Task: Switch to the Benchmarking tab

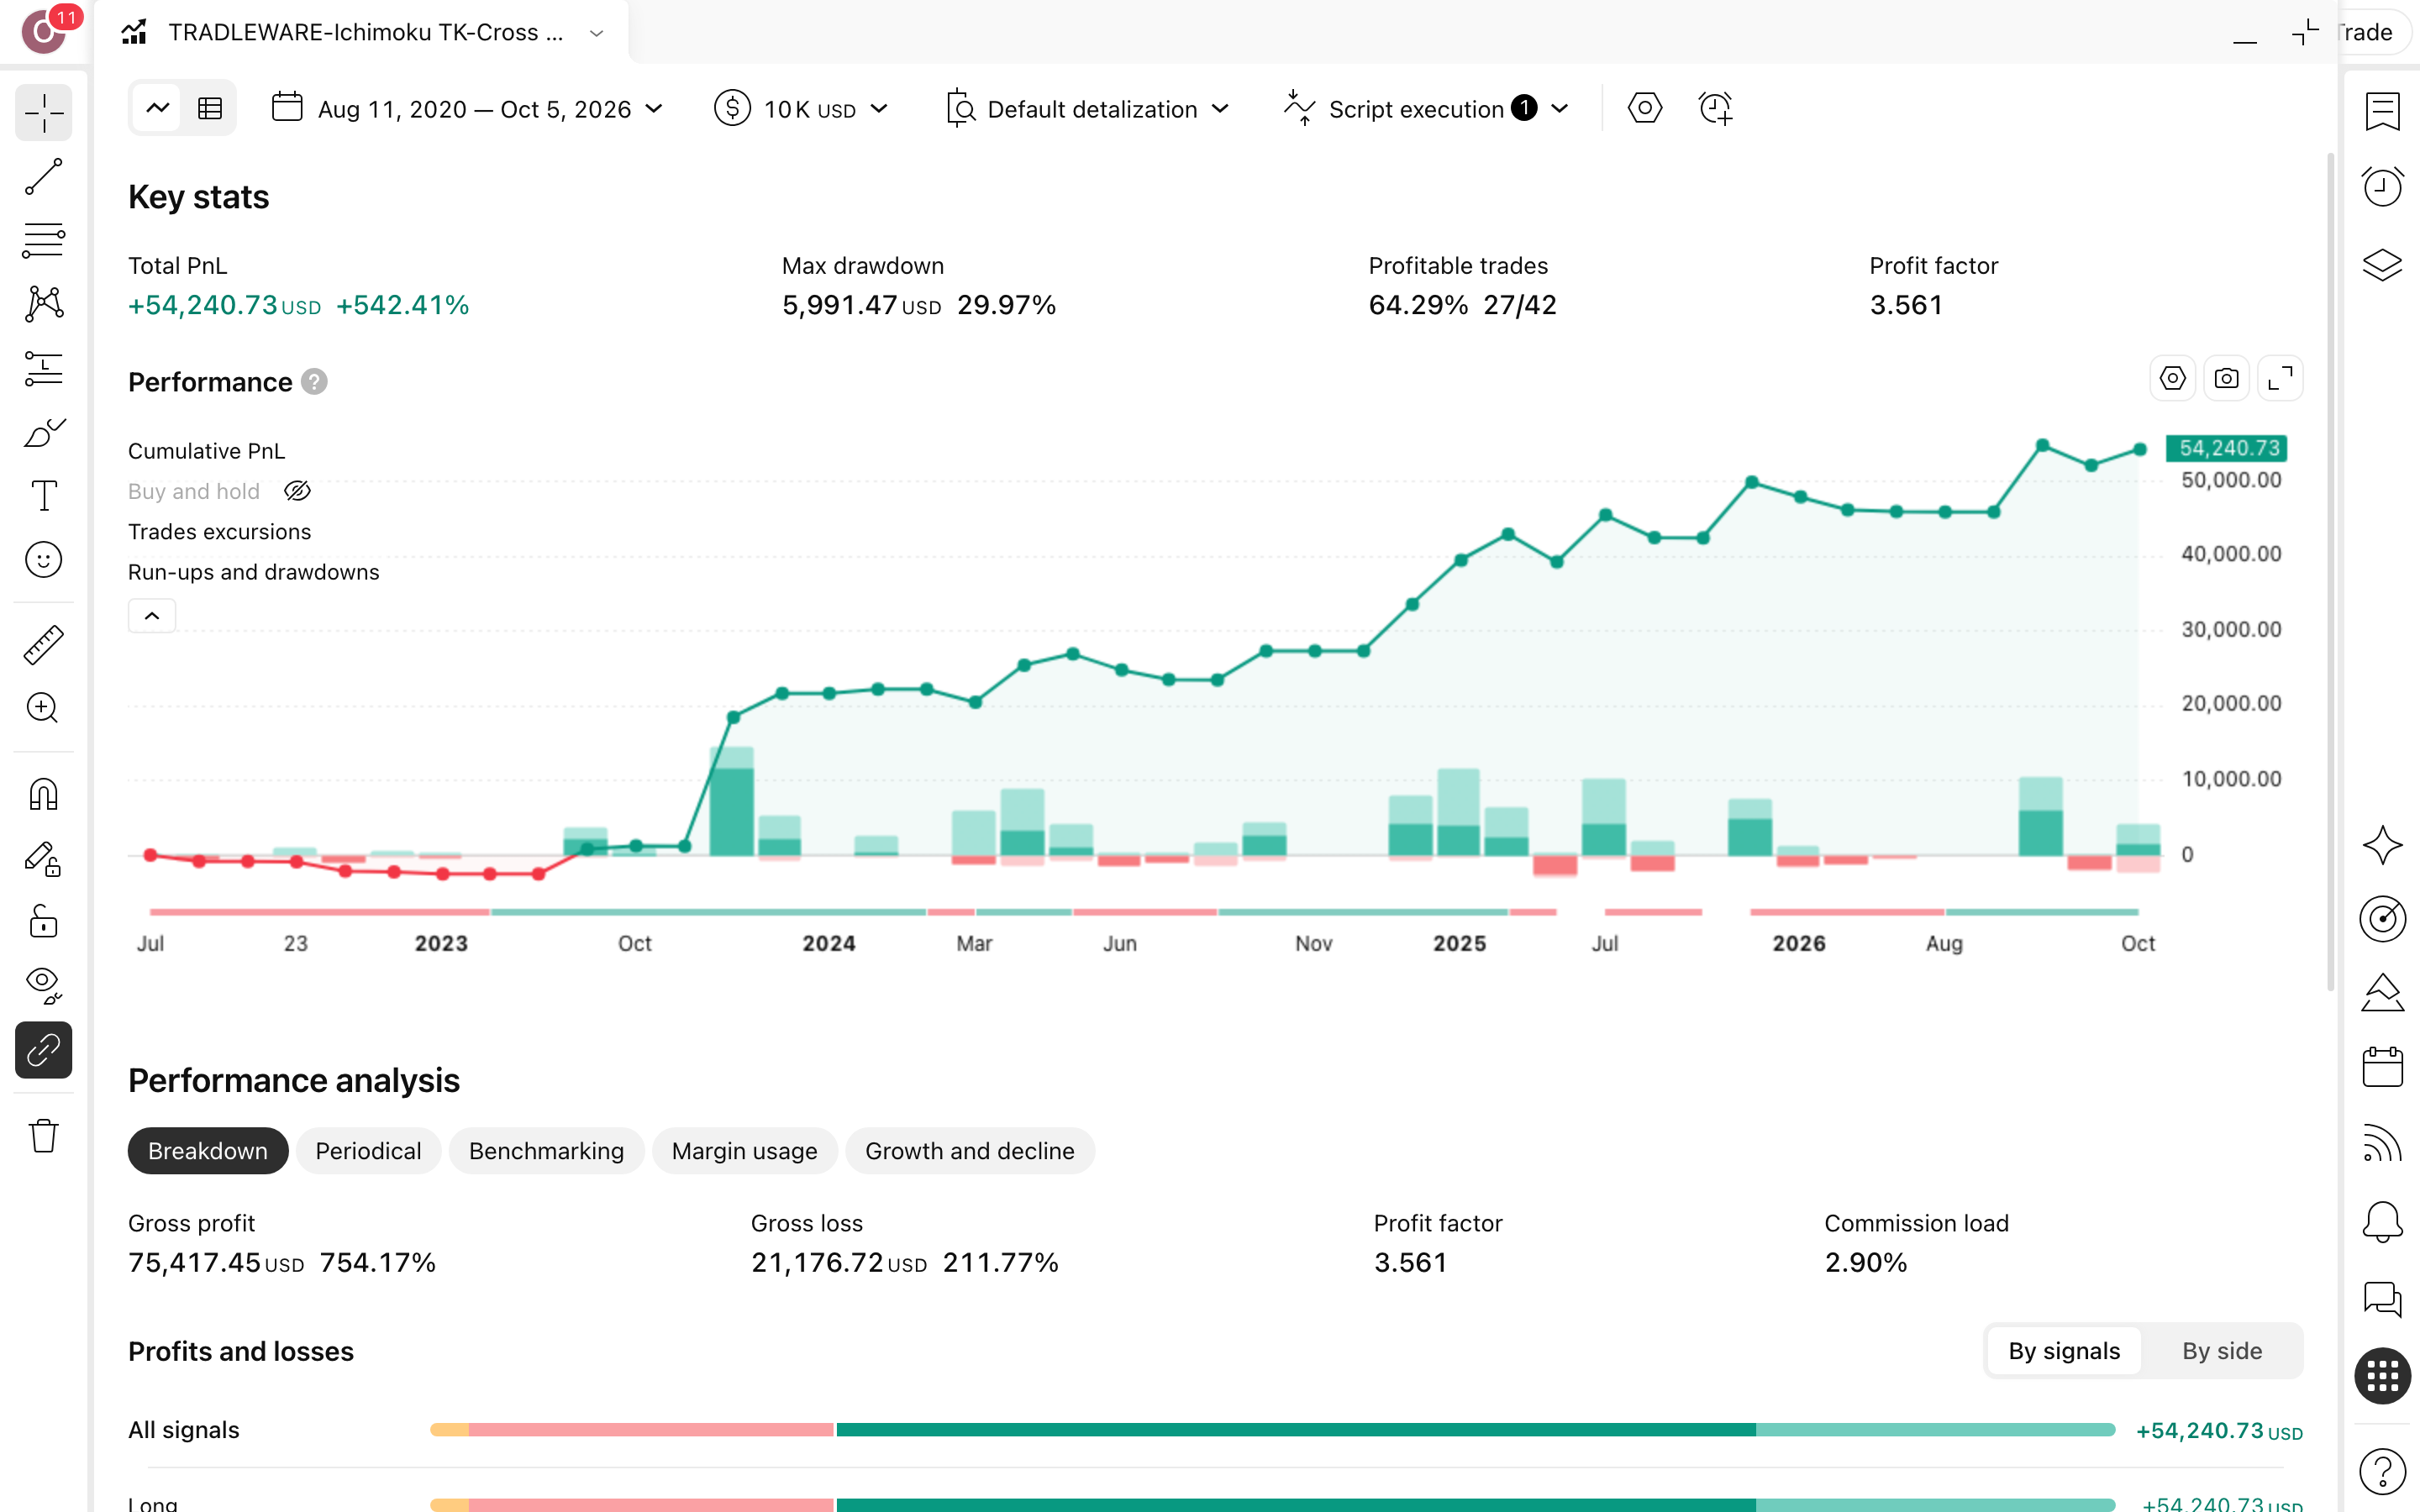Action: pyautogui.click(x=546, y=1151)
